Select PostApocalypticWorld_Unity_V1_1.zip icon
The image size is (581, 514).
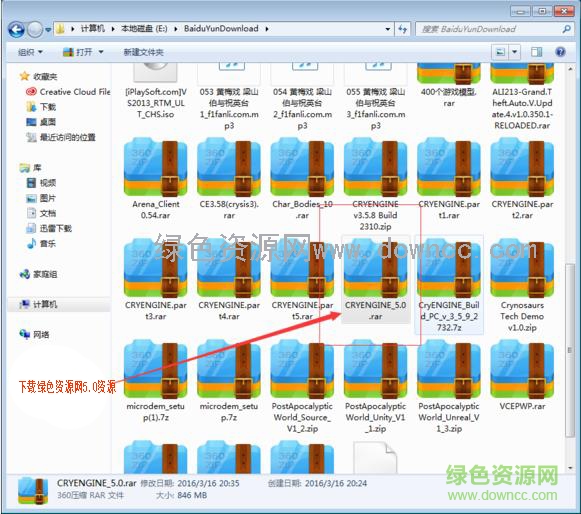(375, 369)
